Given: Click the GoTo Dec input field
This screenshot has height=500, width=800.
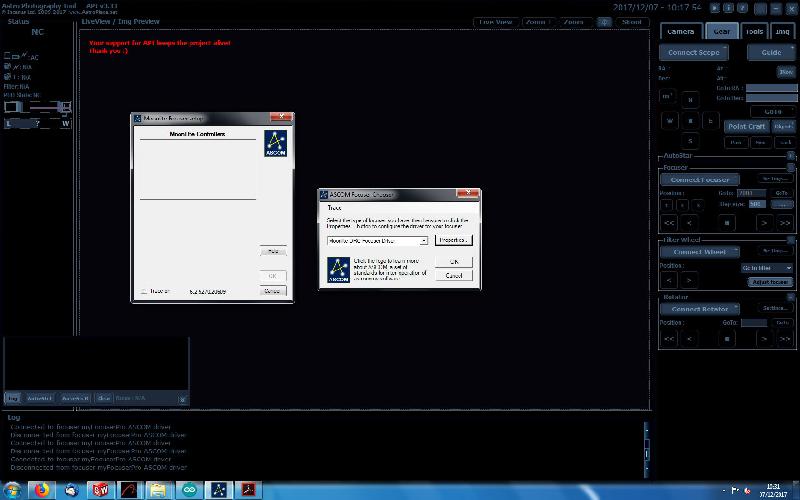Looking at the screenshot, I should tap(771, 97).
